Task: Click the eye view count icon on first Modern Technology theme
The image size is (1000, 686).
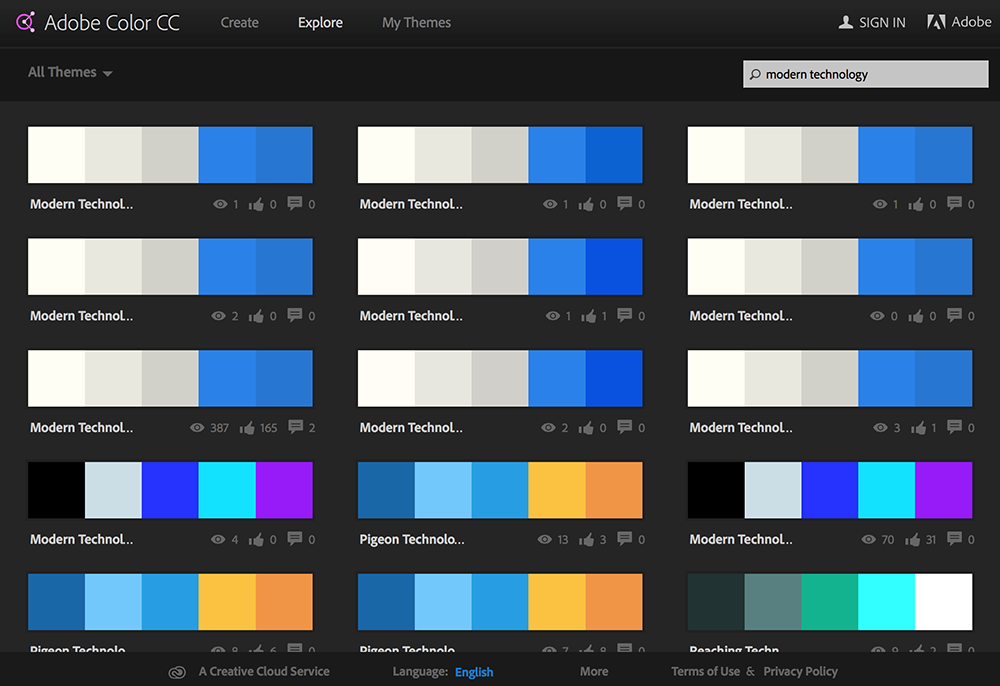Action: (x=222, y=203)
